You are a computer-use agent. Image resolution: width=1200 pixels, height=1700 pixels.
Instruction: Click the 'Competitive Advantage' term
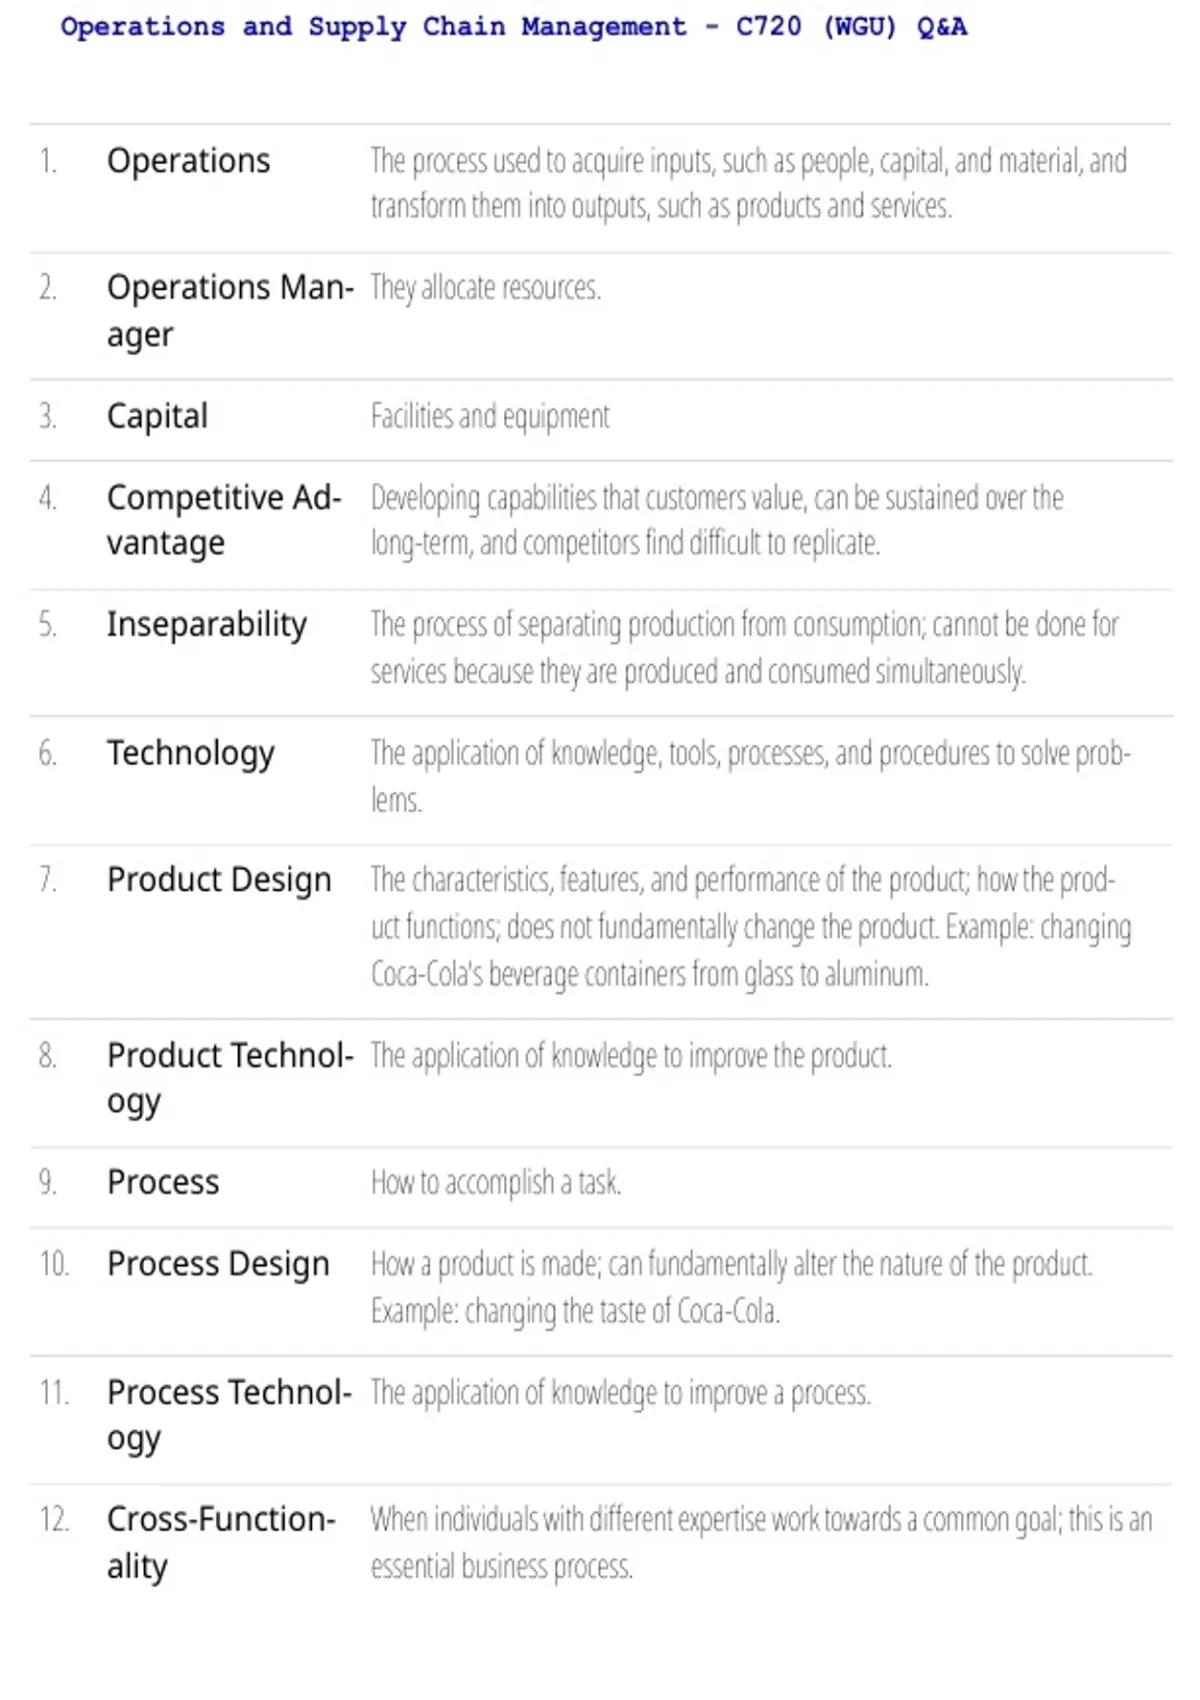(x=224, y=520)
